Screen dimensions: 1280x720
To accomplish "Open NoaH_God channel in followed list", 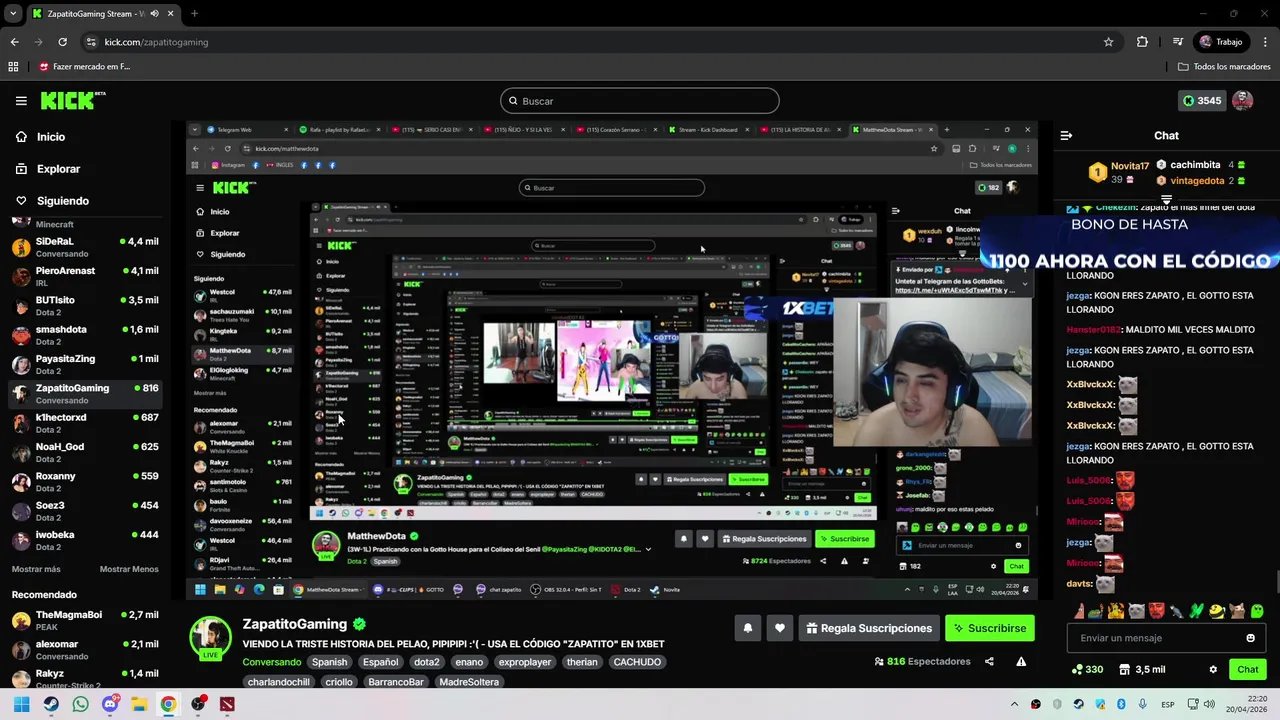I will coord(85,451).
